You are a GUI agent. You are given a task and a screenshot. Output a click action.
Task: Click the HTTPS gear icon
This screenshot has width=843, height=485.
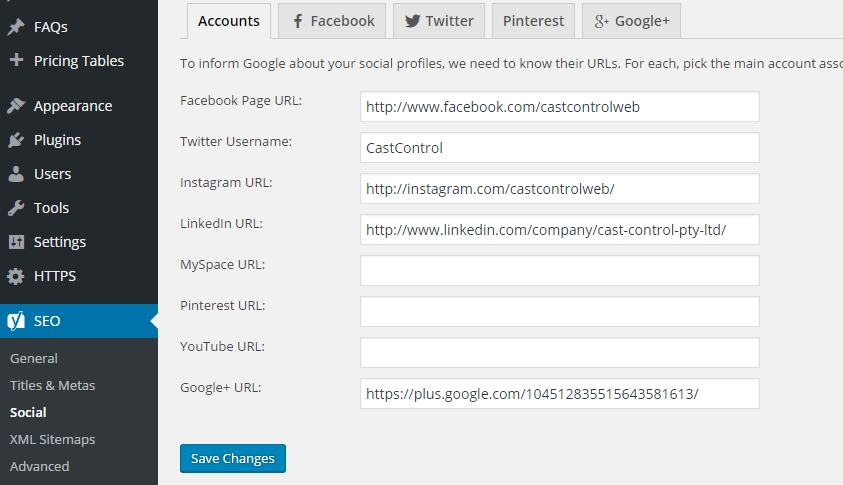[16, 276]
